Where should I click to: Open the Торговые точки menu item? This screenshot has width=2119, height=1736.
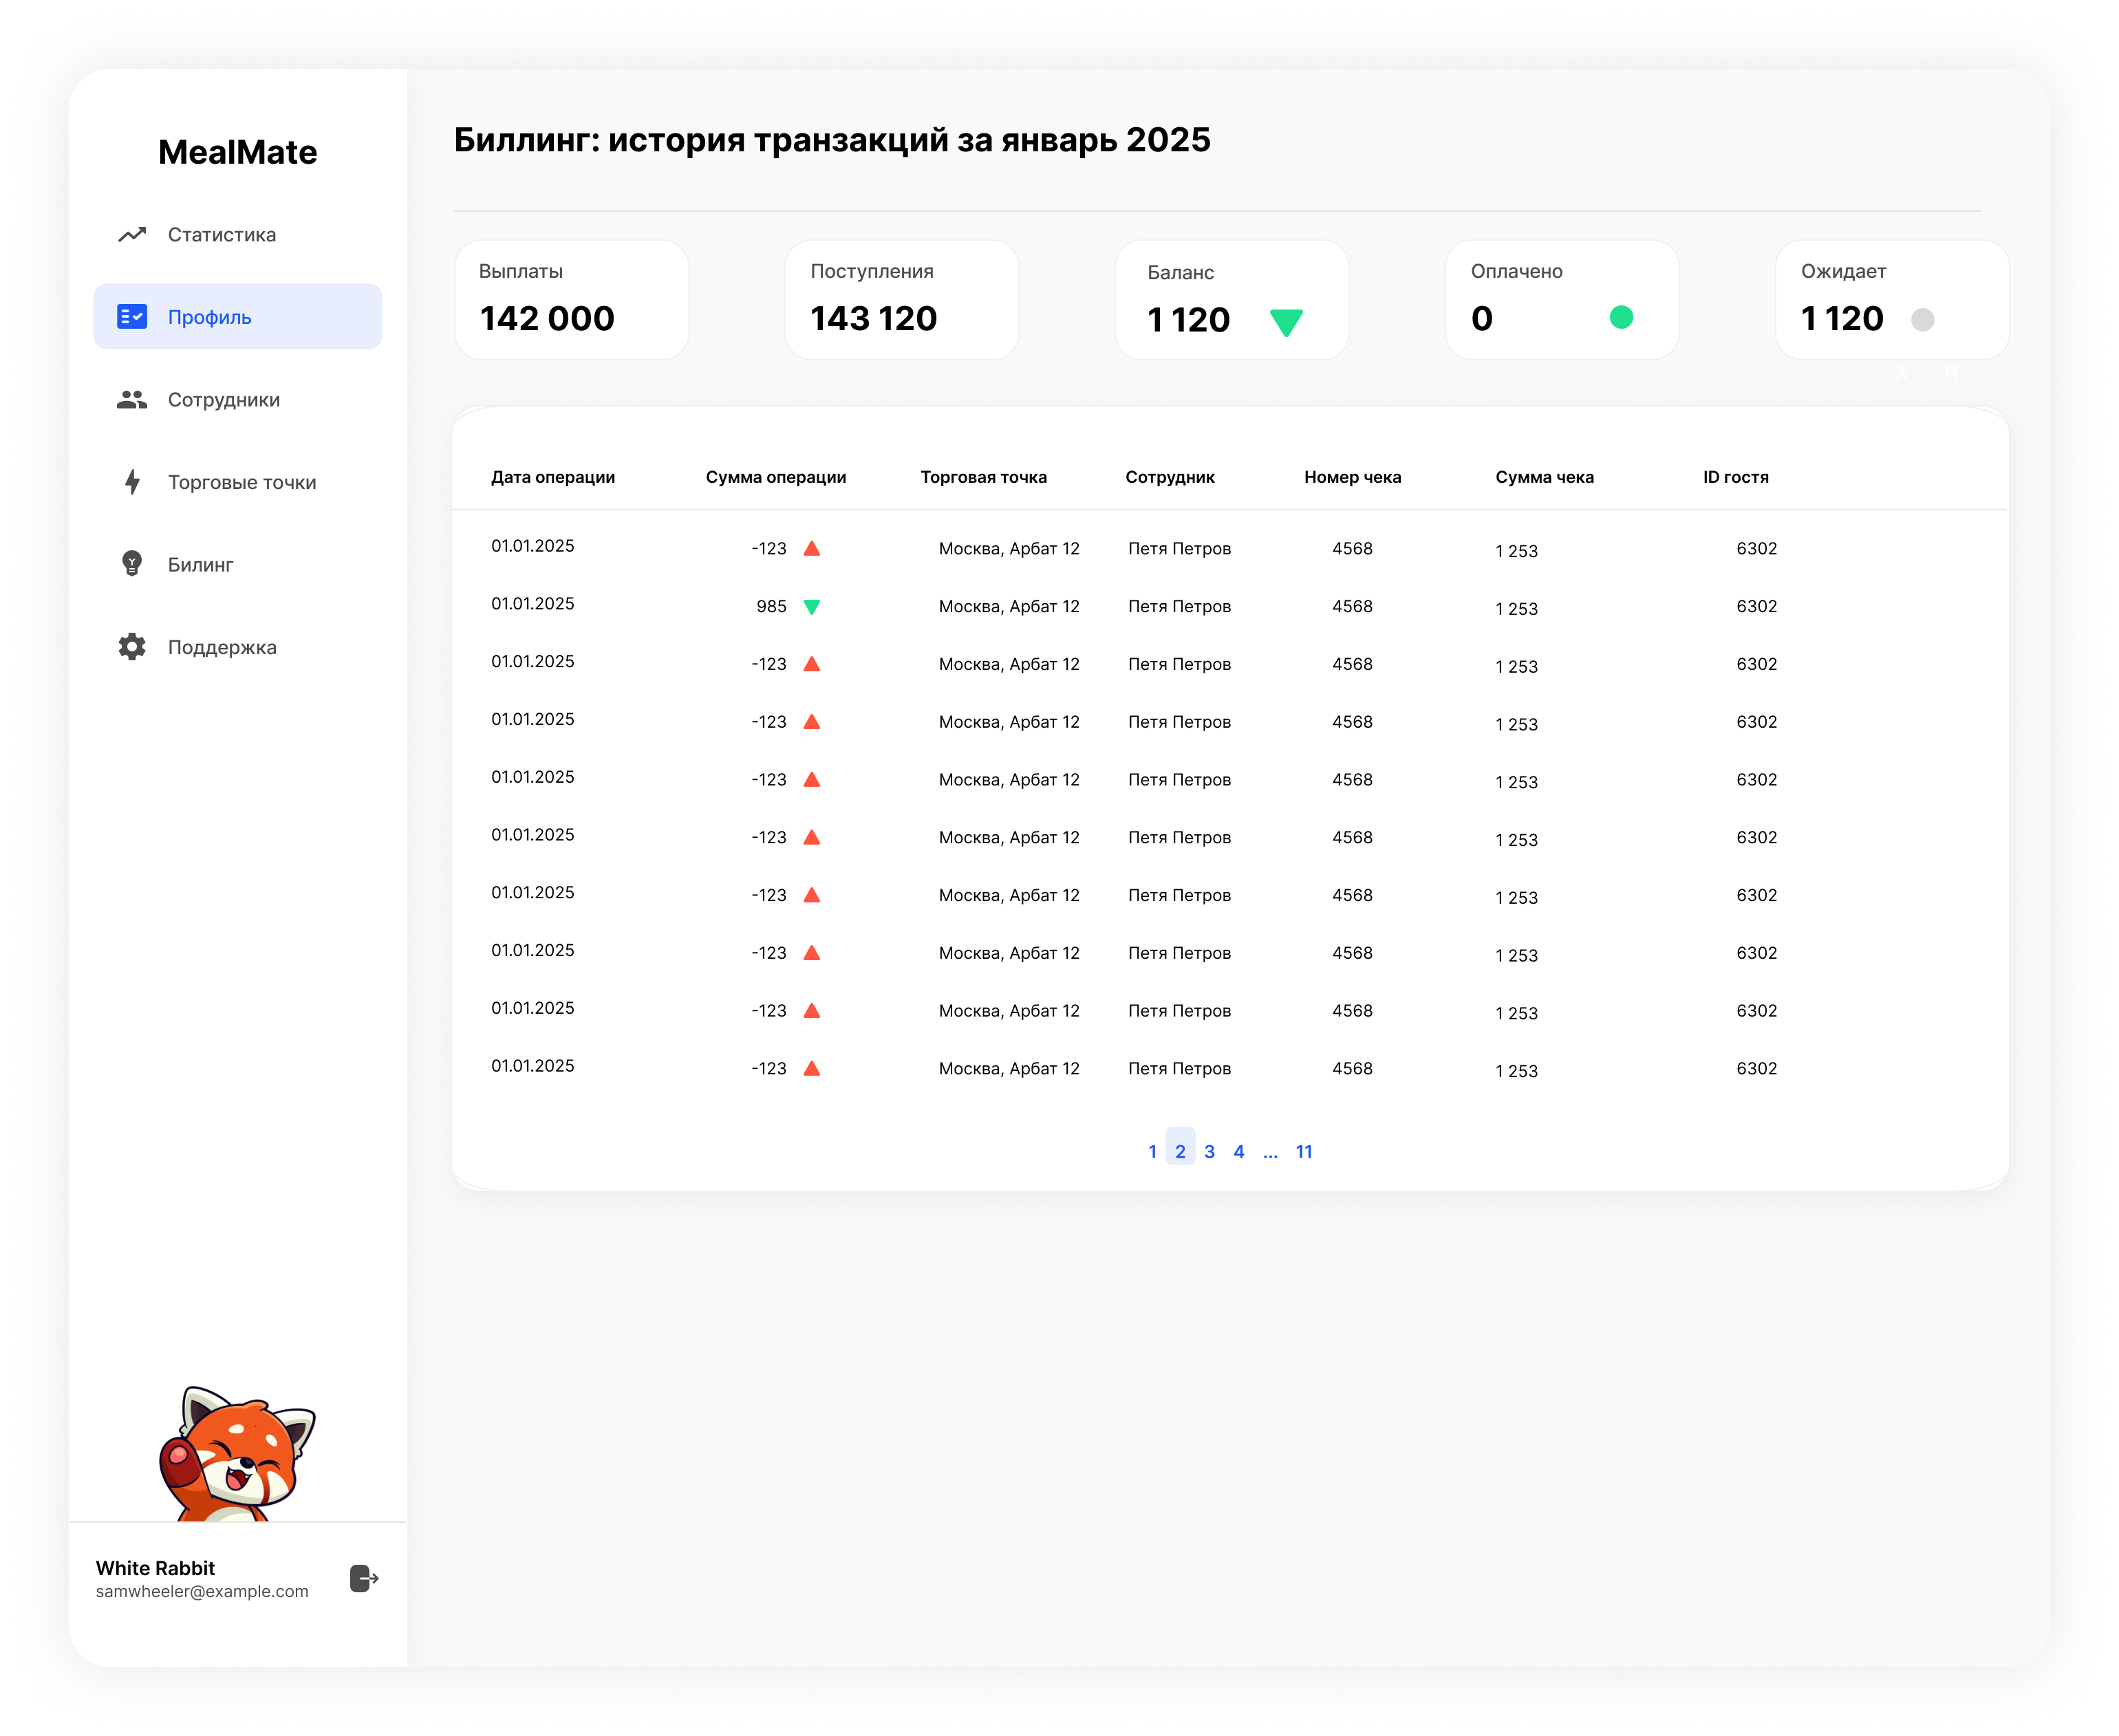click(242, 482)
